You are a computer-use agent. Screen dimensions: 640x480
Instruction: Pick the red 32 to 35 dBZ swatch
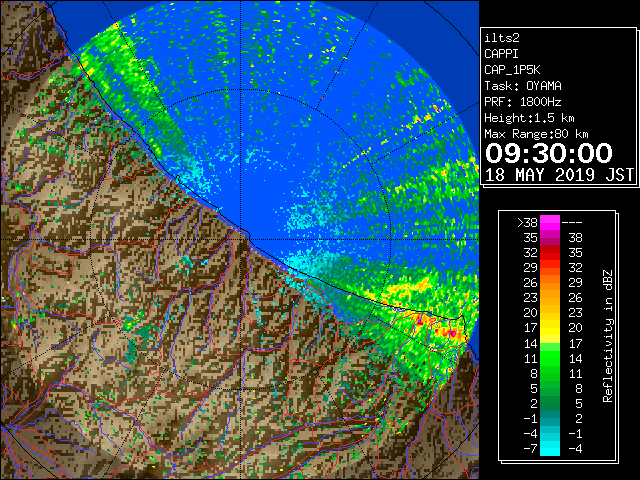click(550, 253)
